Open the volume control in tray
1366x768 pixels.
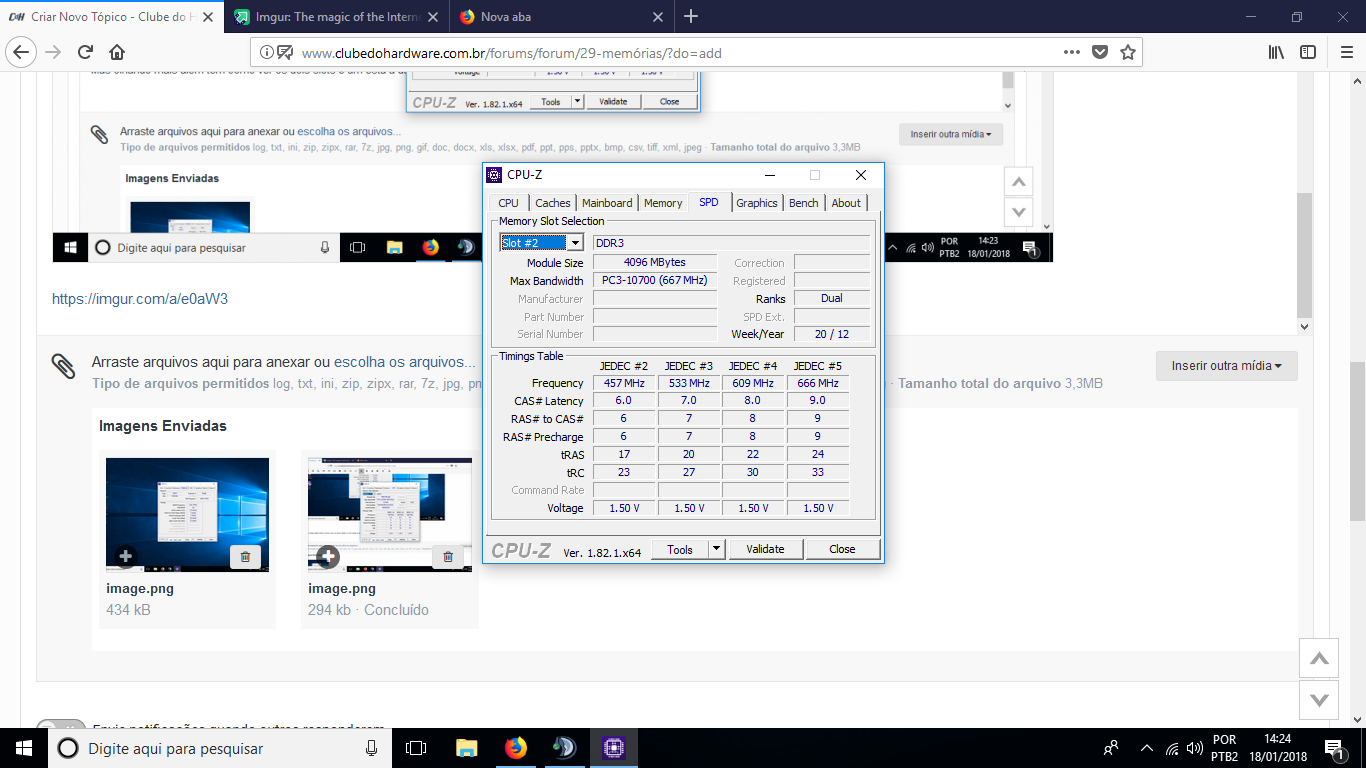1192,748
